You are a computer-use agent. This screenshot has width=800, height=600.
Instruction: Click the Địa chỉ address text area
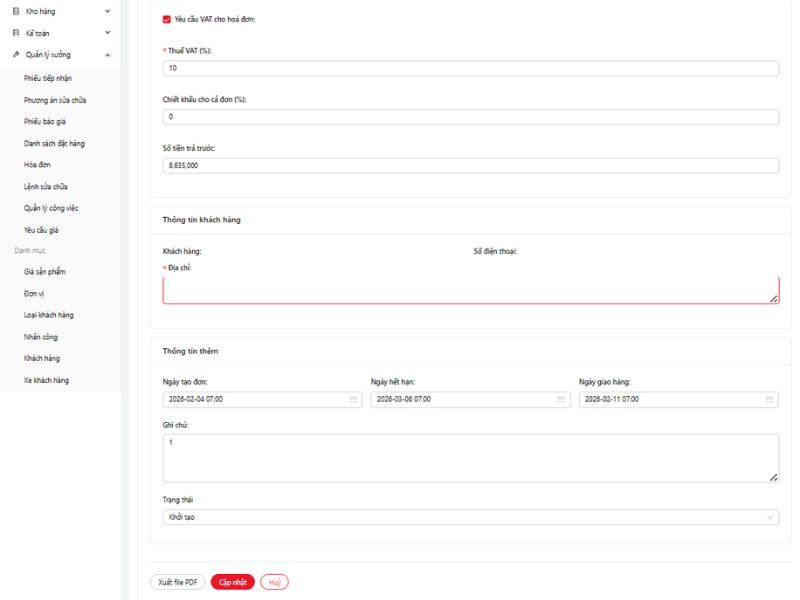click(470, 290)
